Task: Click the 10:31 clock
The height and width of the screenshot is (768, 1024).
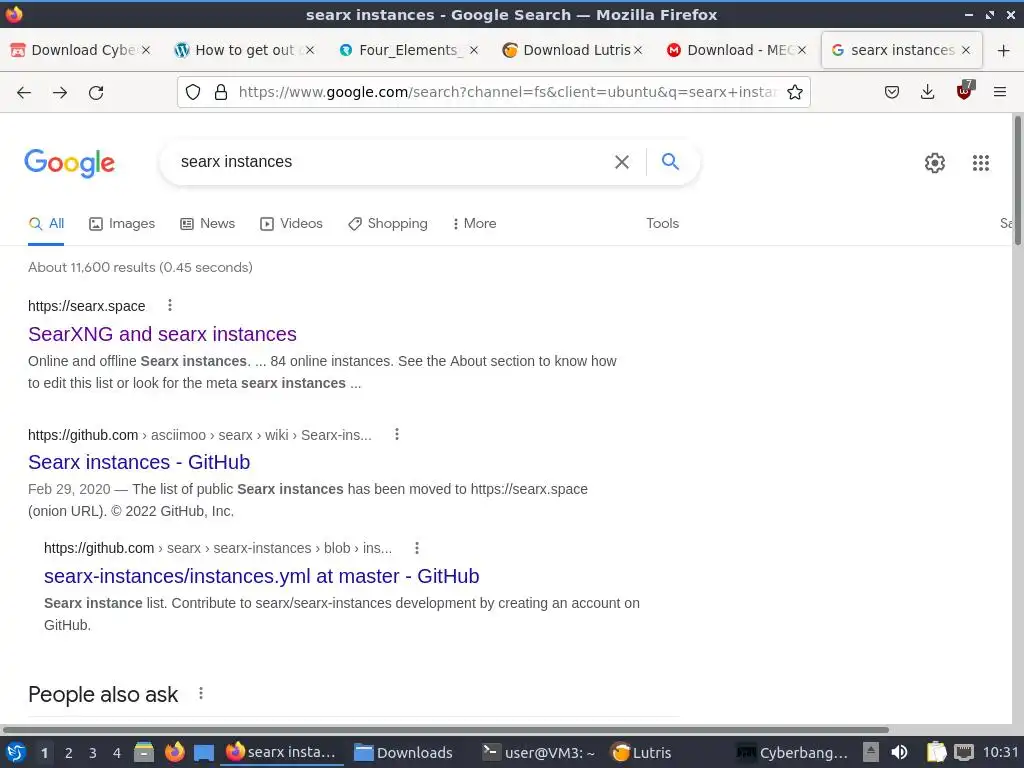Action: tap(1000, 752)
